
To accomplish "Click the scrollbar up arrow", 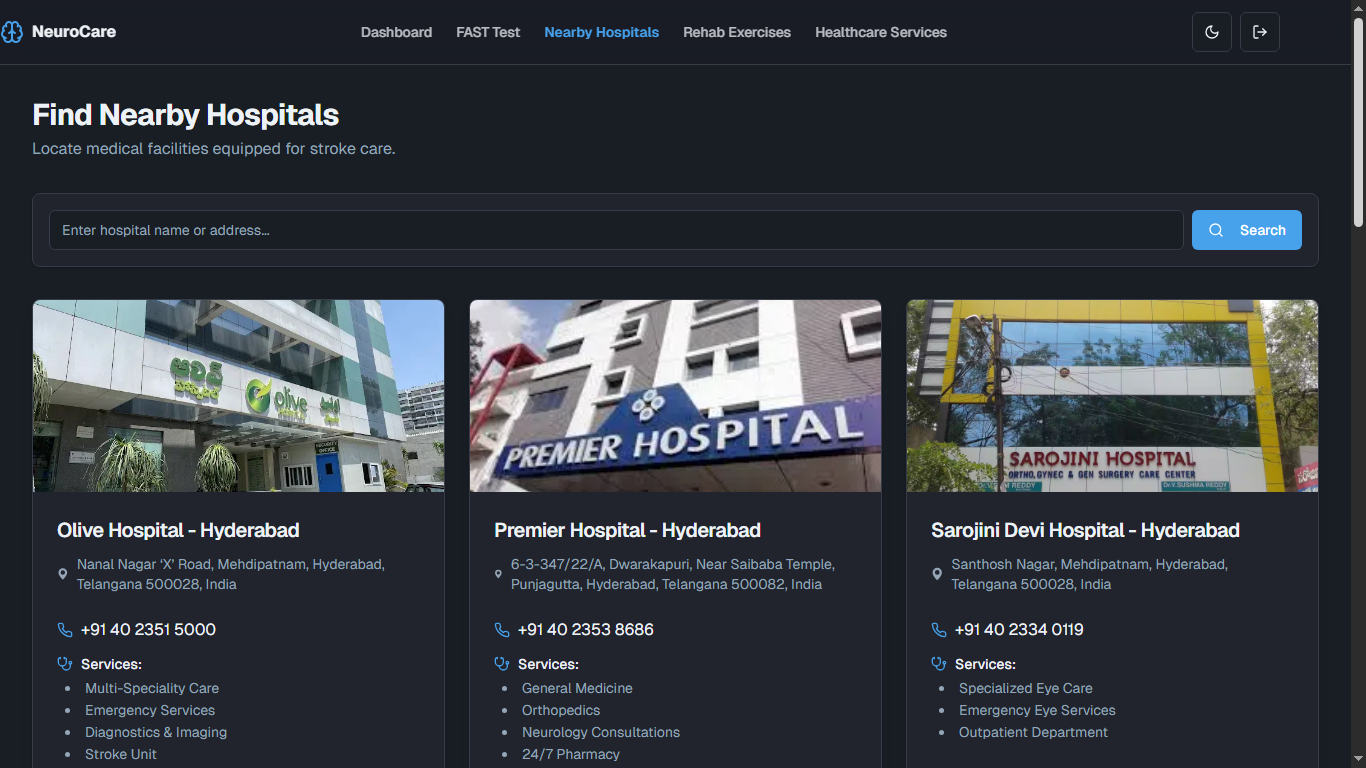I will 1358,7.
